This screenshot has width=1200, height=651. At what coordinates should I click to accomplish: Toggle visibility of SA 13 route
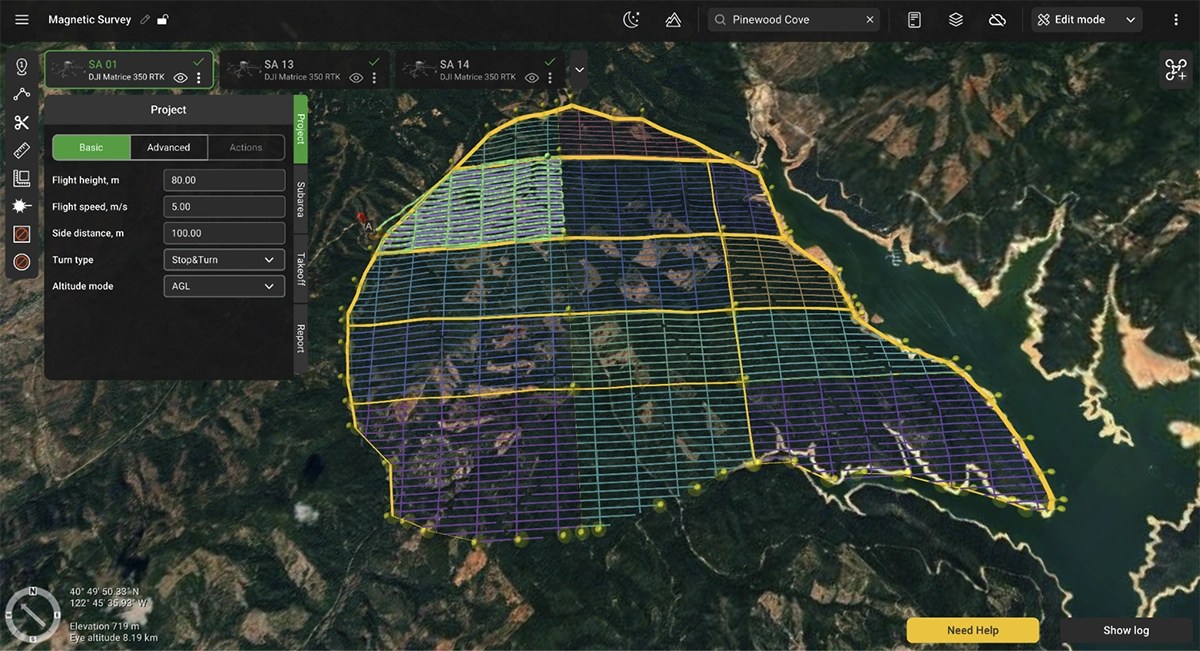[x=356, y=77]
